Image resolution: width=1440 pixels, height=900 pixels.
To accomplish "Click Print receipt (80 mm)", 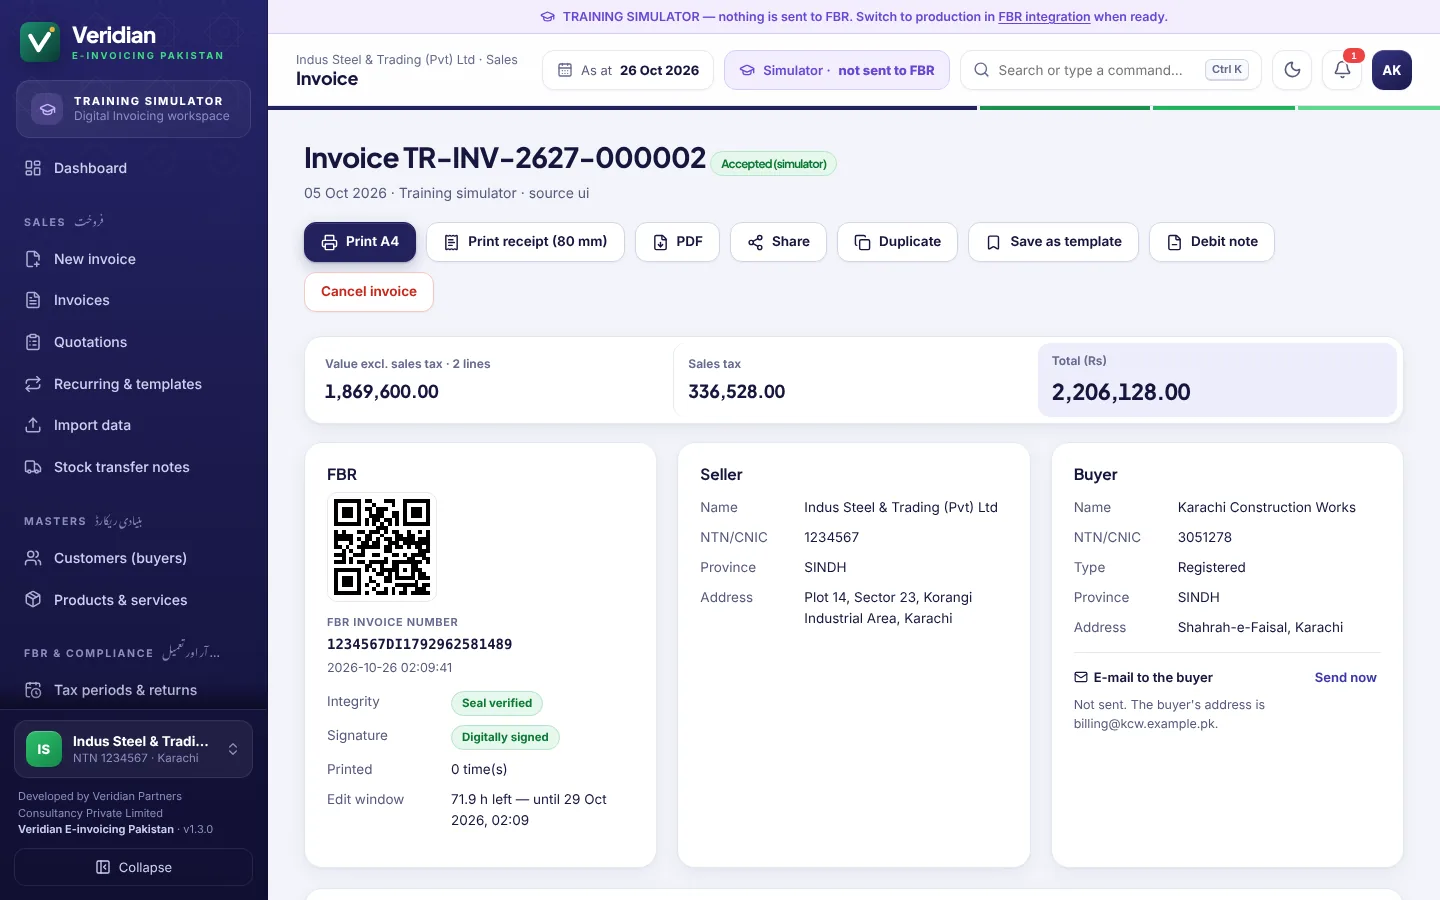I will (525, 242).
